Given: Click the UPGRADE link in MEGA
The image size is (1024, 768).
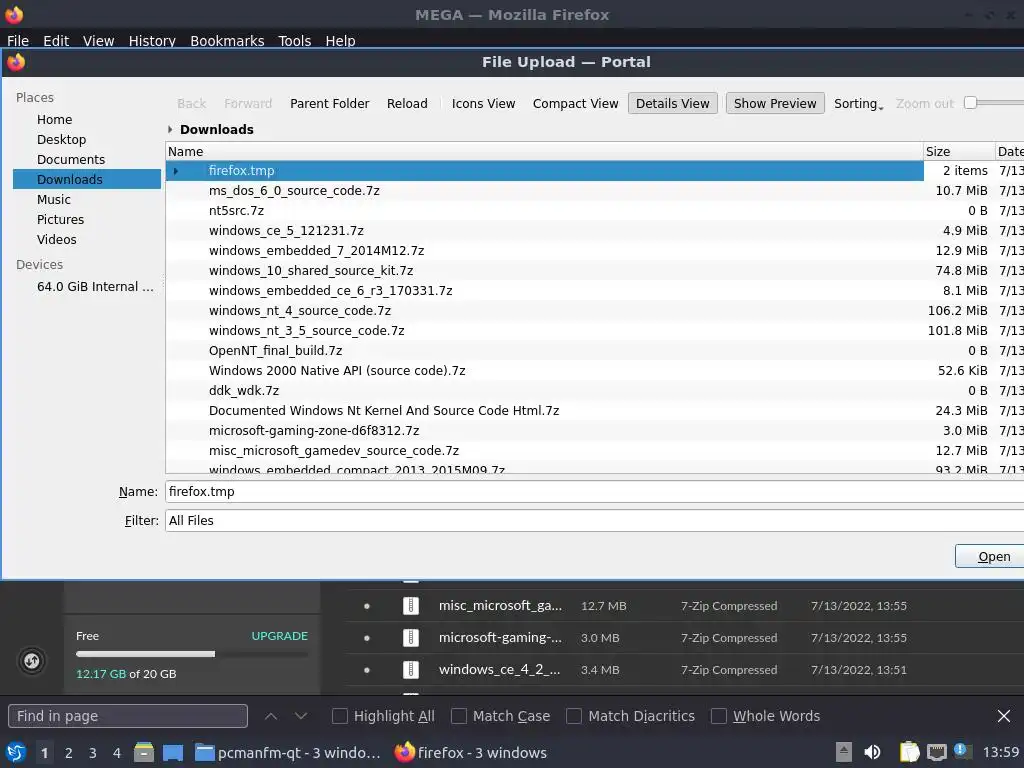Looking at the screenshot, I should click(x=280, y=635).
